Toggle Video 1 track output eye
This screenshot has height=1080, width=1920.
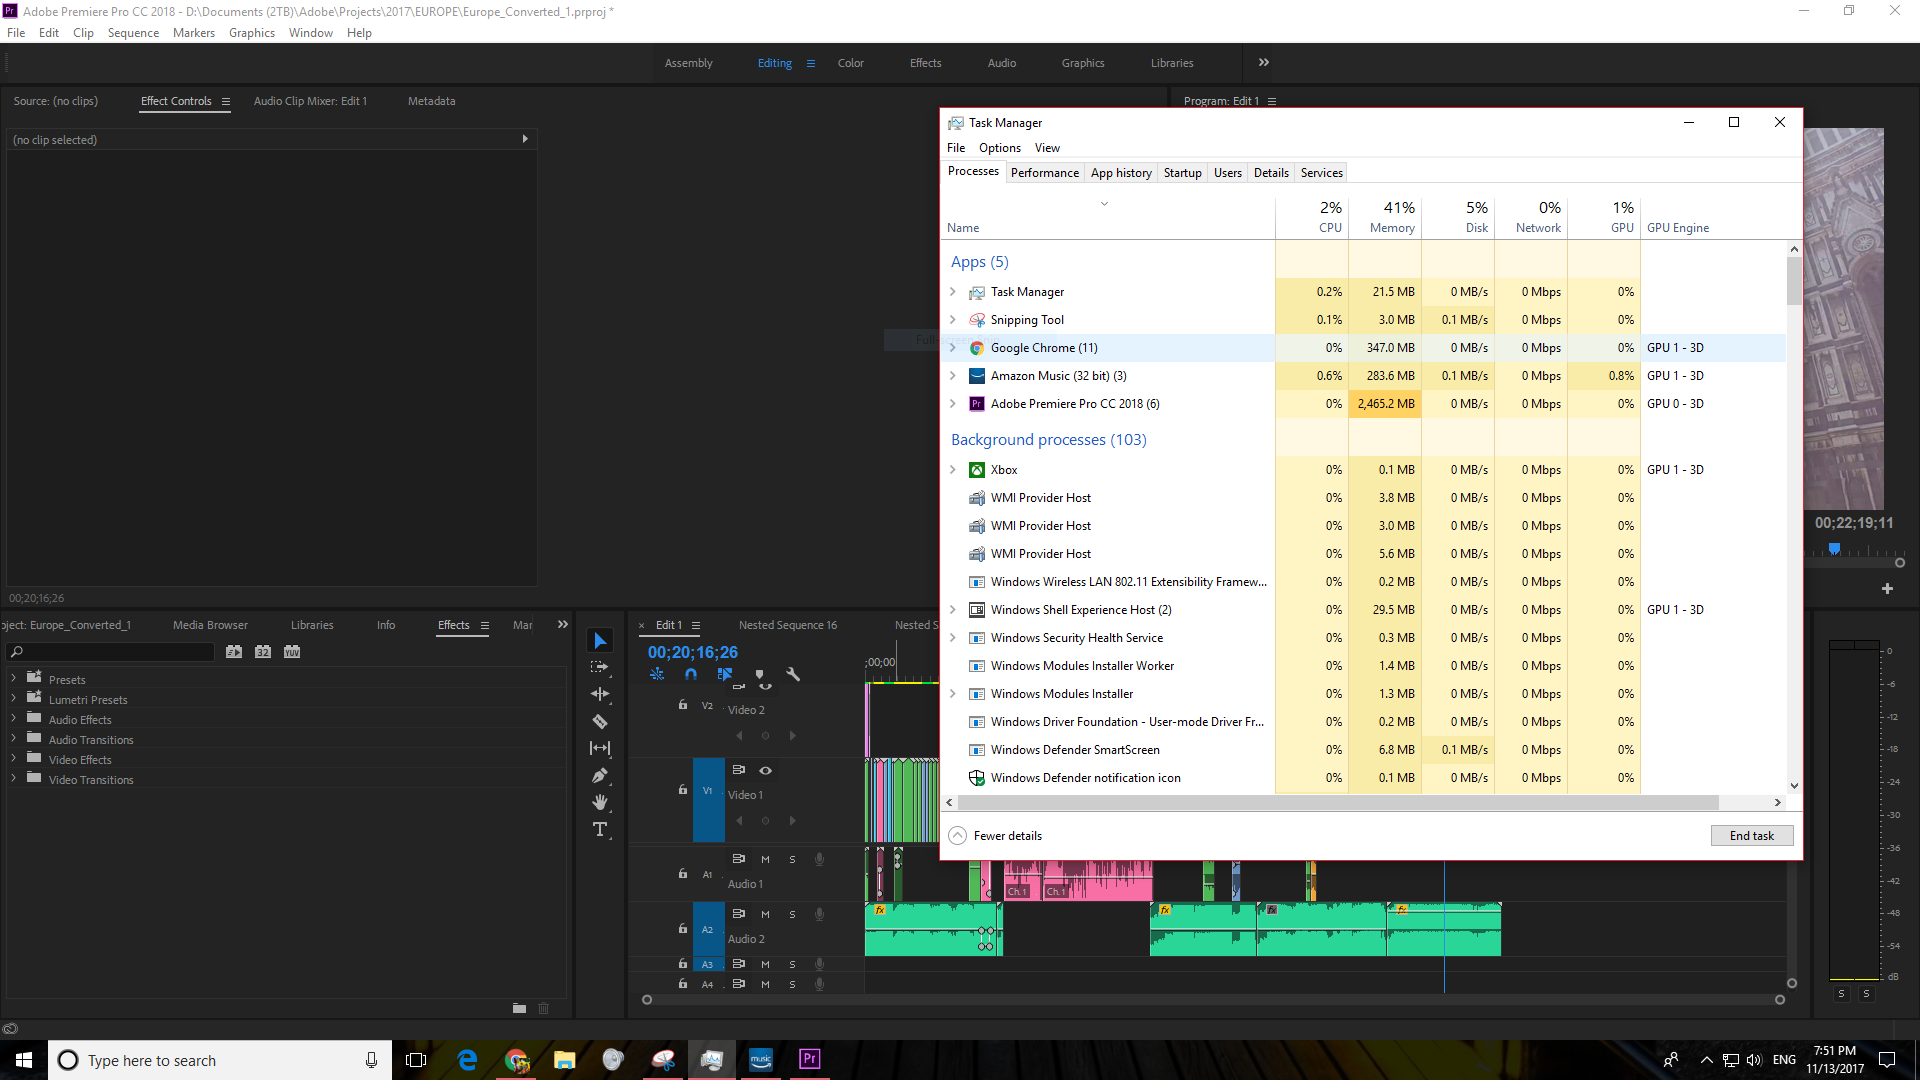coord(765,770)
